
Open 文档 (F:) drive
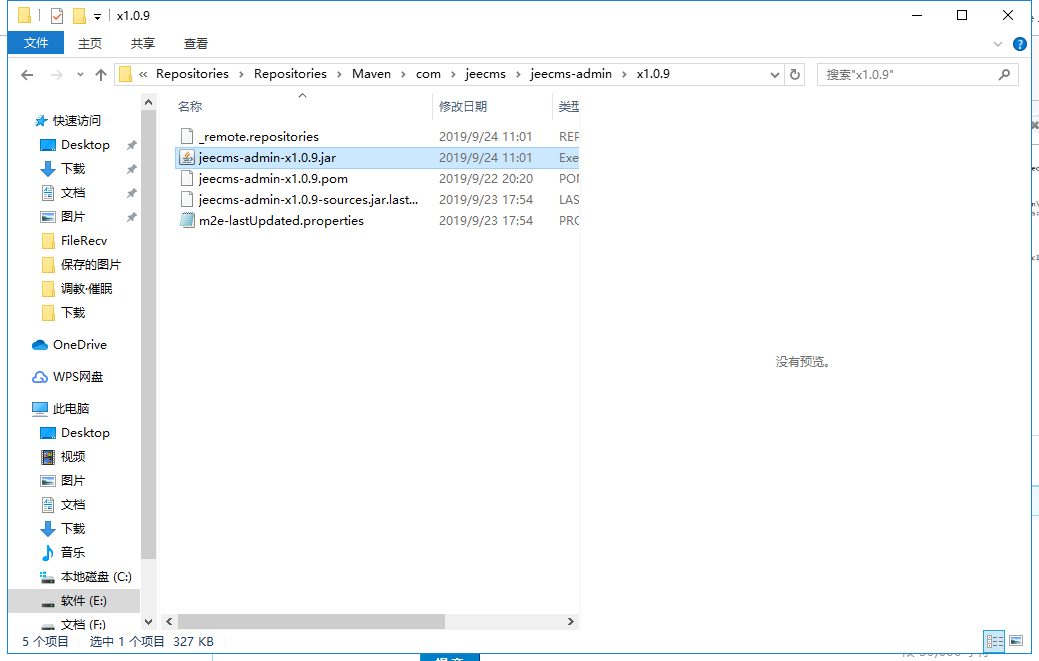[x=83, y=625]
